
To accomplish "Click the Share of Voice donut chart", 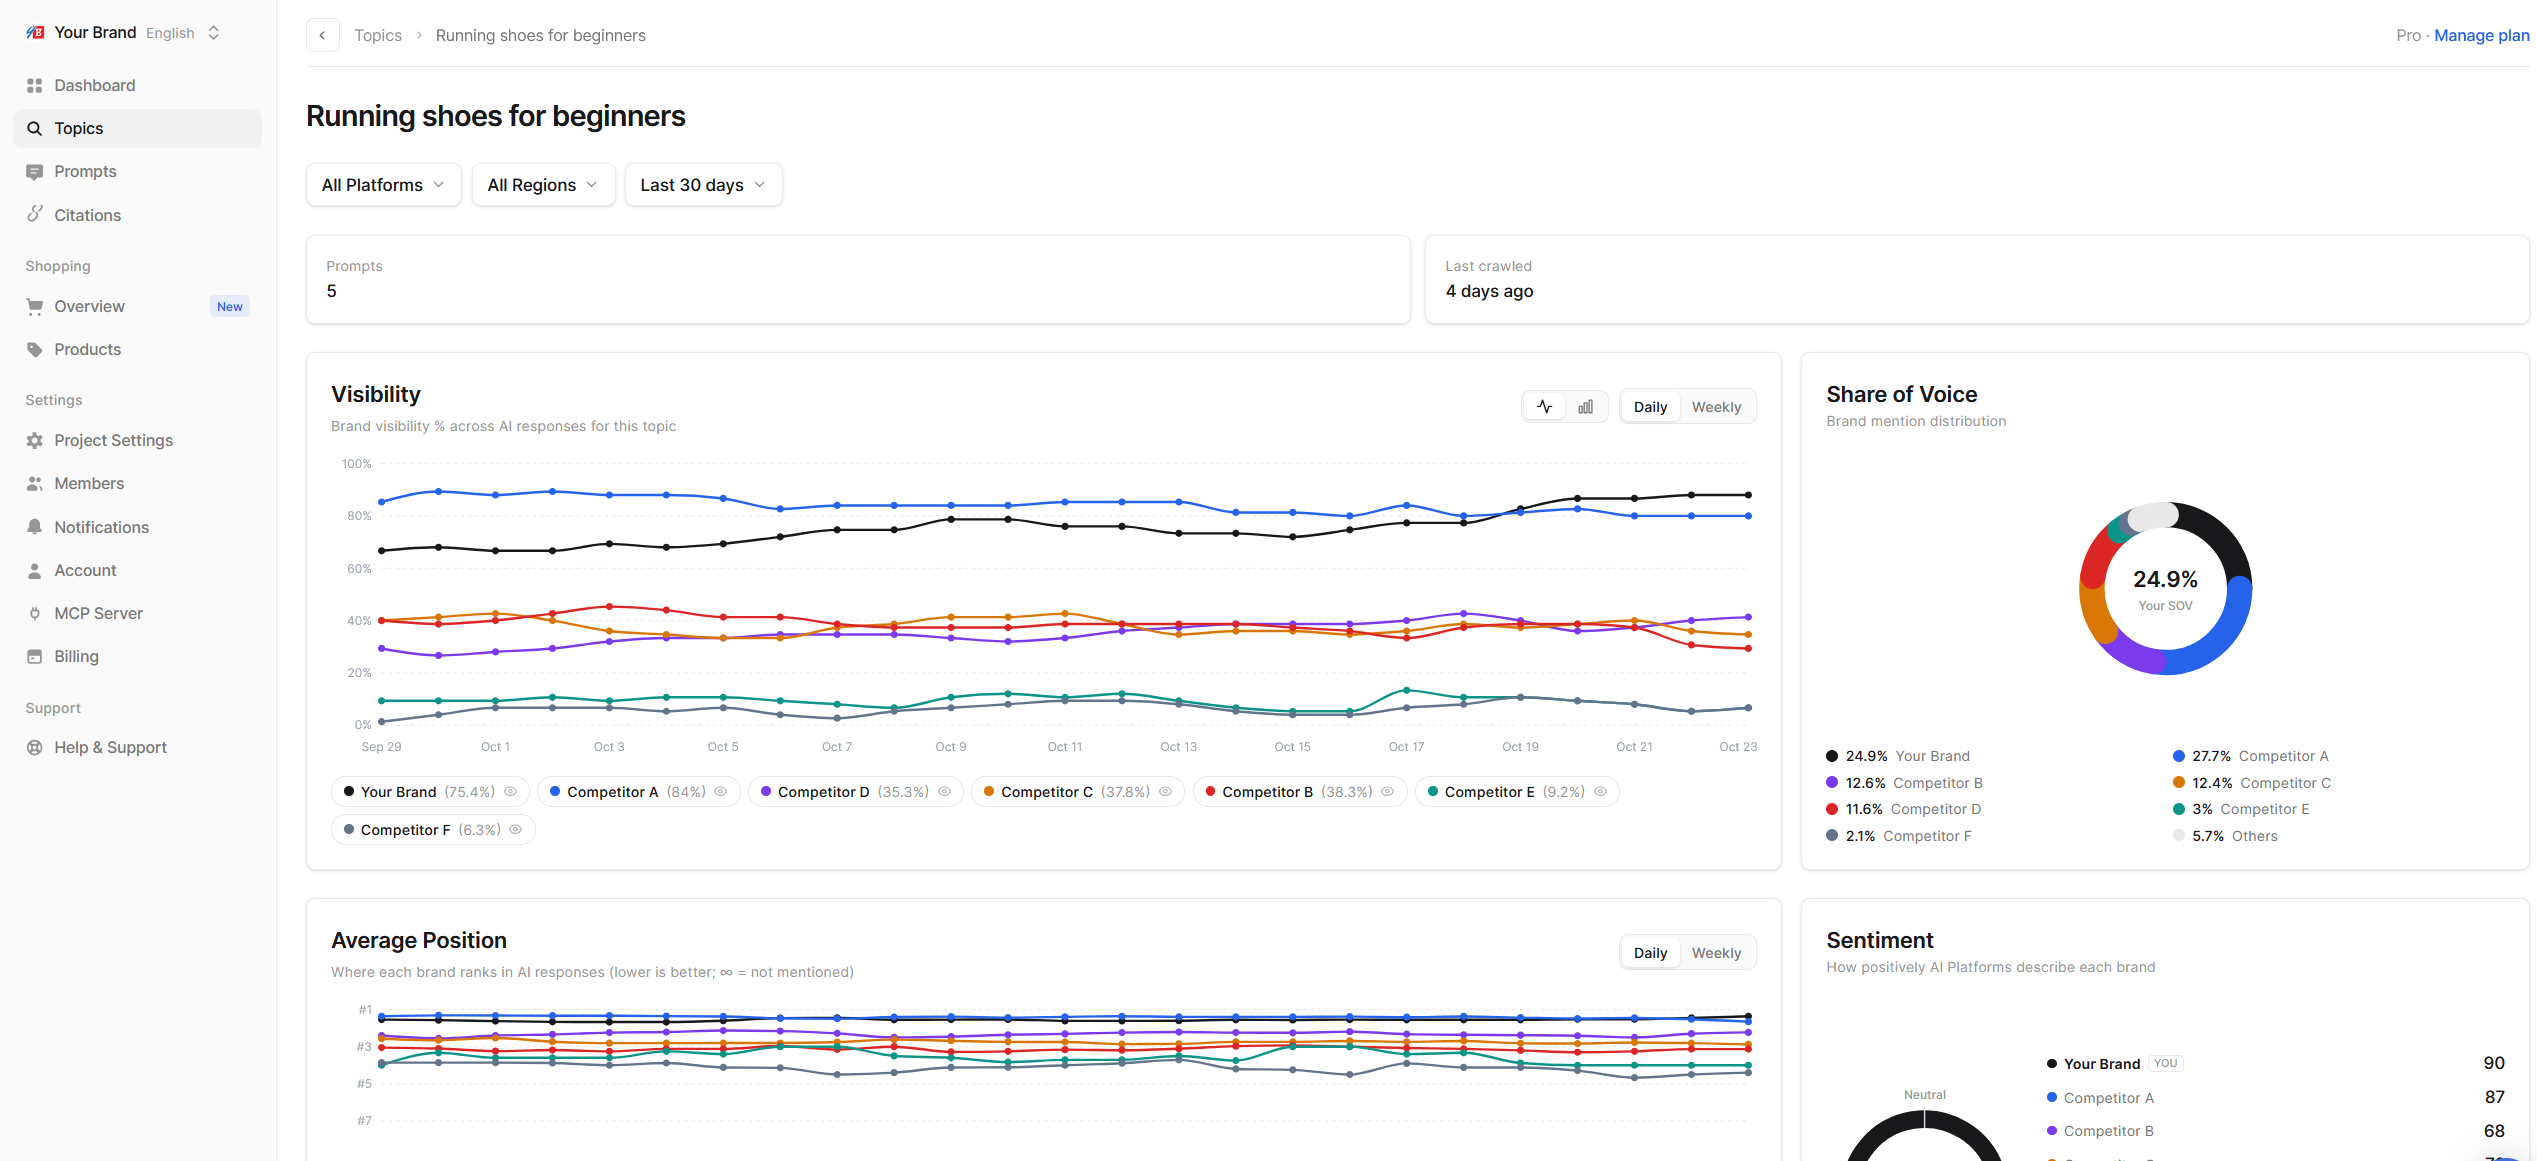I will pyautogui.click(x=2165, y=589).
